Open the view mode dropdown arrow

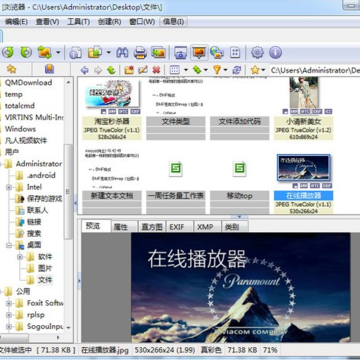pos(186,70)
